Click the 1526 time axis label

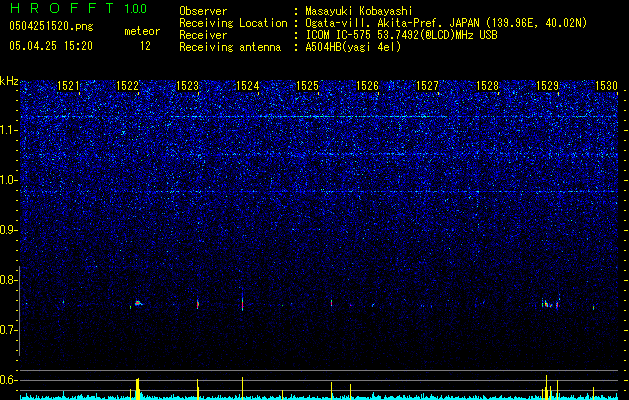click(x=367, y=85)
